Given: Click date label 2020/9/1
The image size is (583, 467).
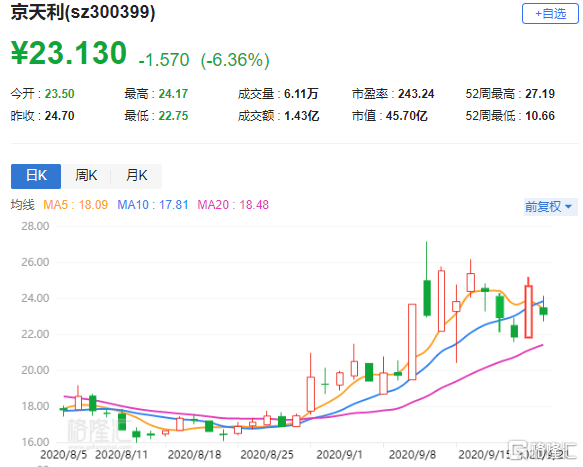Looking at the screenshot, I should (339, 455).
